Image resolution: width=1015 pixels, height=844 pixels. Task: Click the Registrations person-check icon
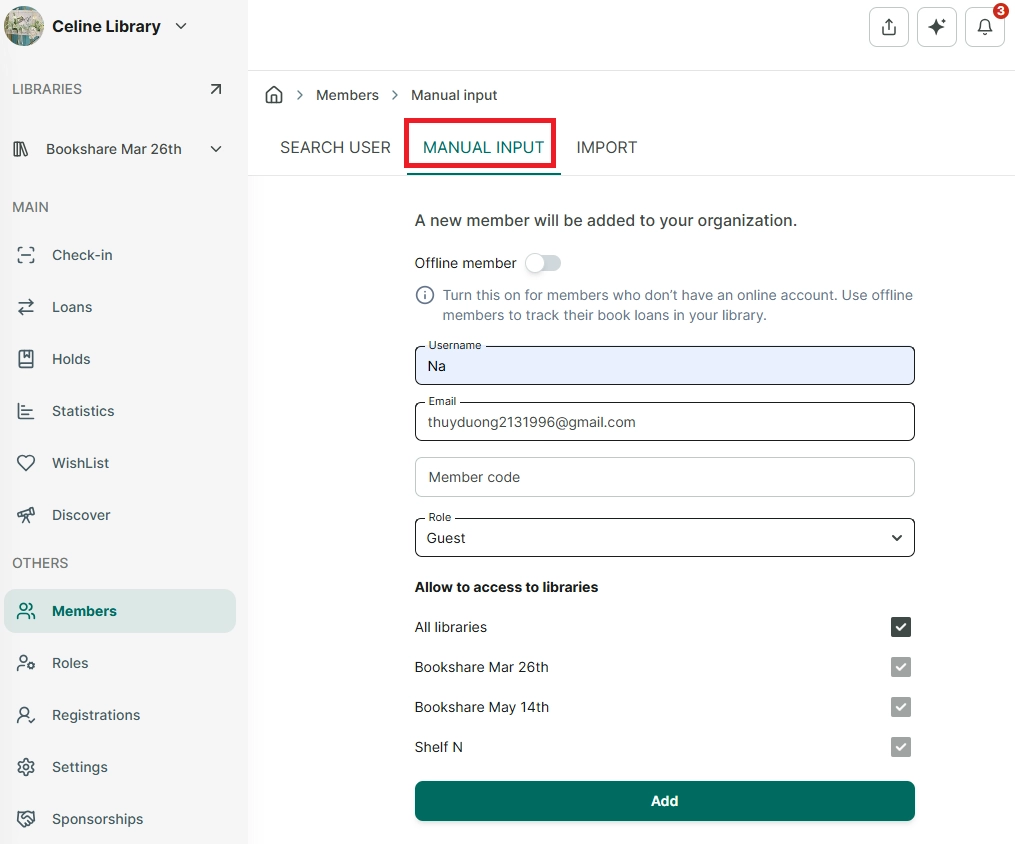click(26, 715)
